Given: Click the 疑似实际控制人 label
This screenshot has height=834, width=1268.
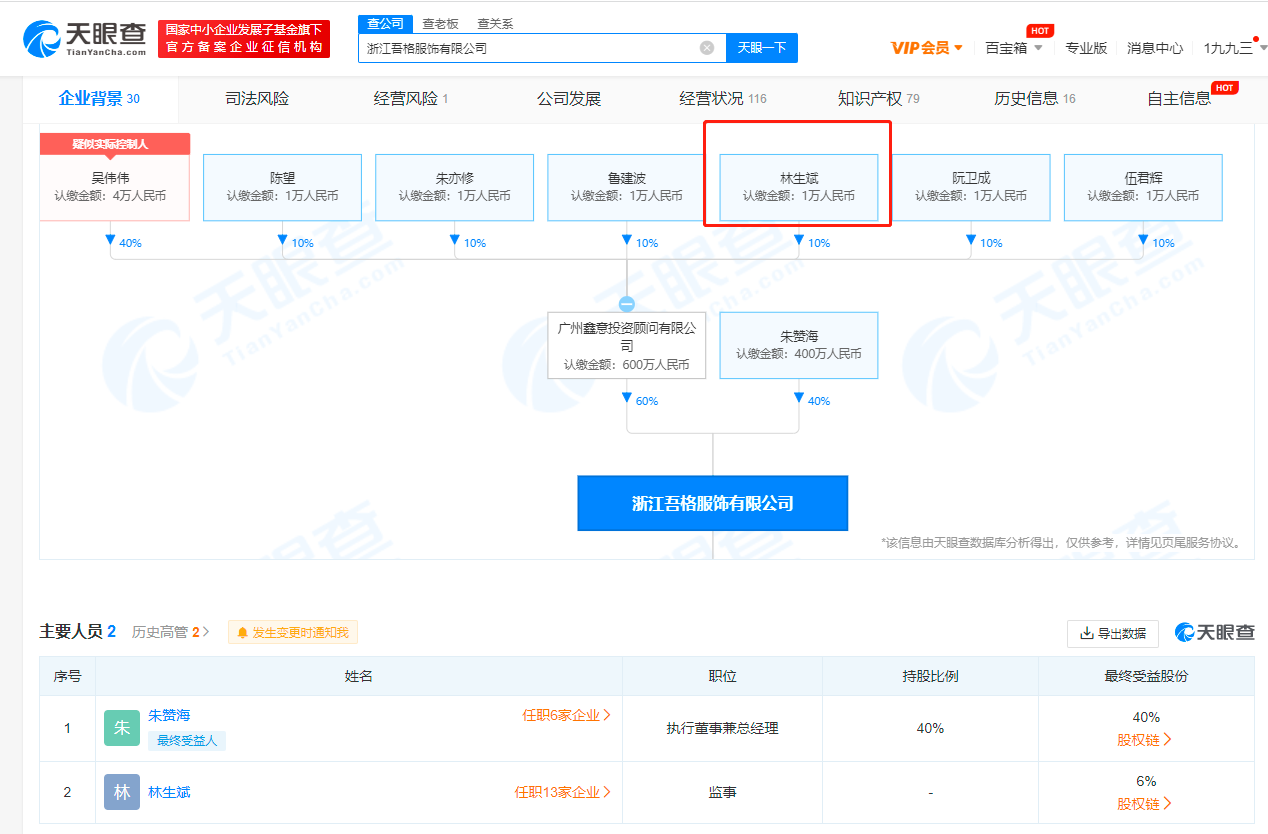Looking at the screenshot, I should coord(115,144).
